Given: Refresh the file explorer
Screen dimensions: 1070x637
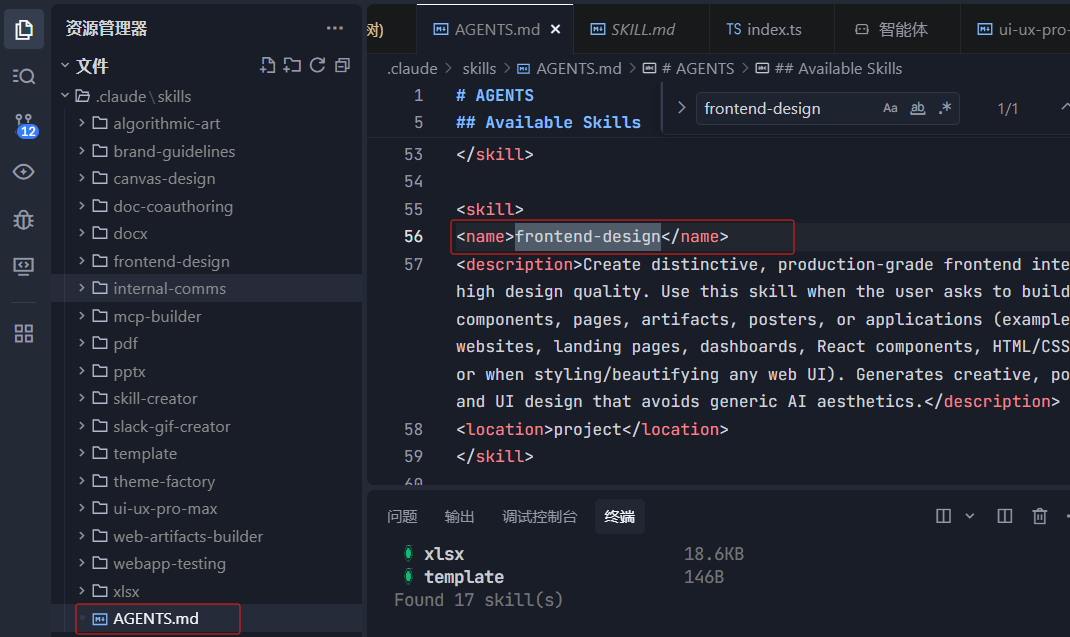Looking at the screenshot, I should click(317, 66).
